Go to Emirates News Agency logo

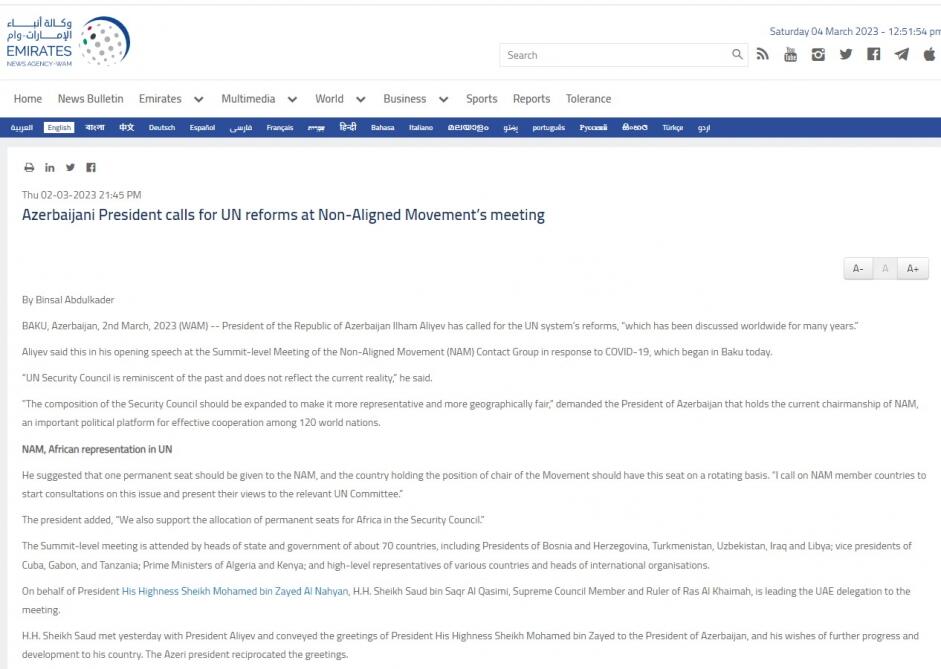(67, 42)
